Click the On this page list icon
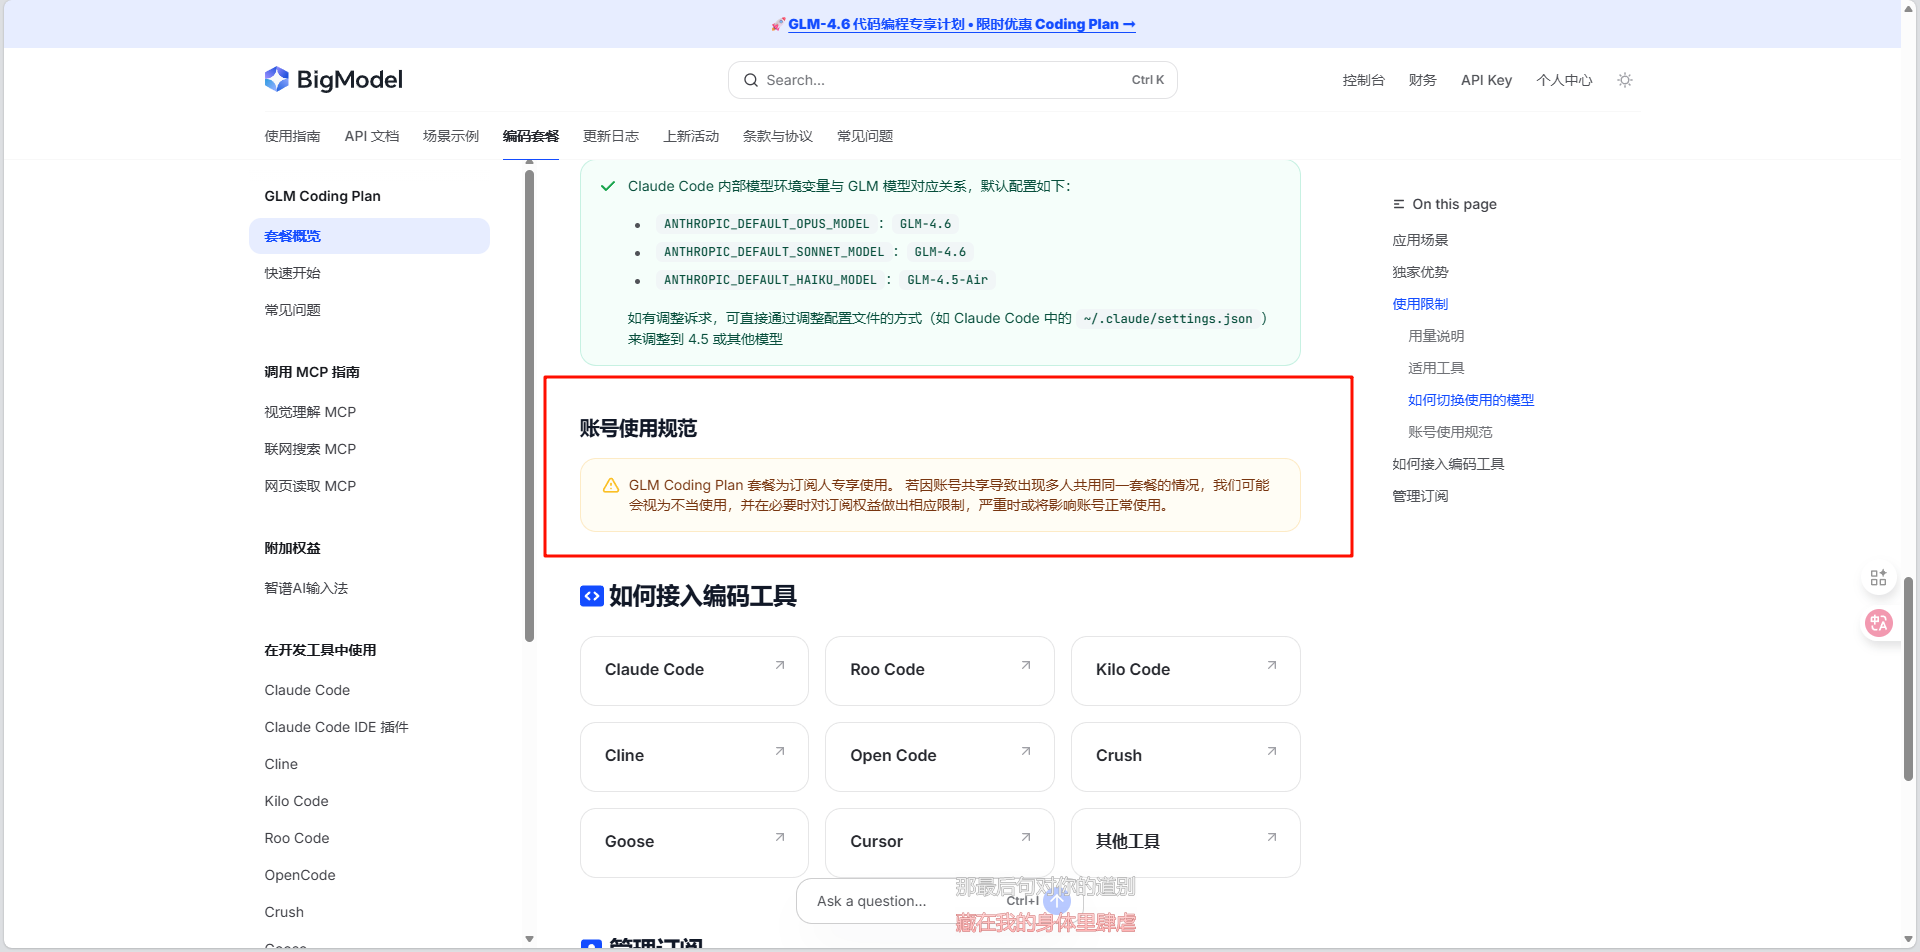 click(x=1399, y=204)
